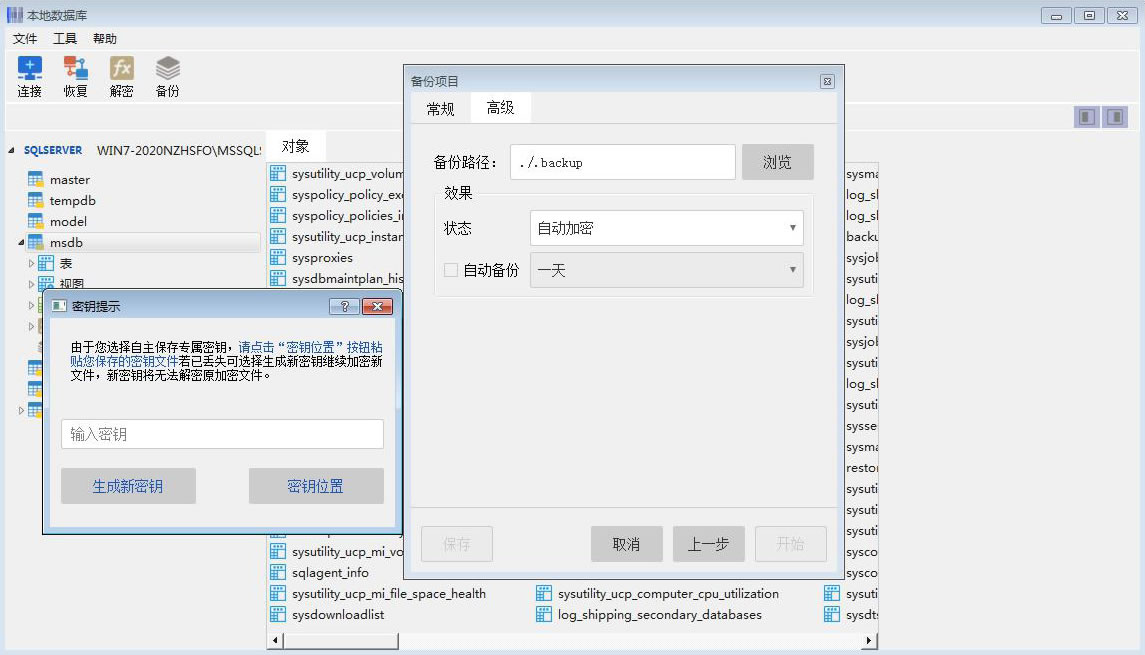Open the 状态 自动加密 dropdown
This screenshot has width=1145, height=655.
666,228
